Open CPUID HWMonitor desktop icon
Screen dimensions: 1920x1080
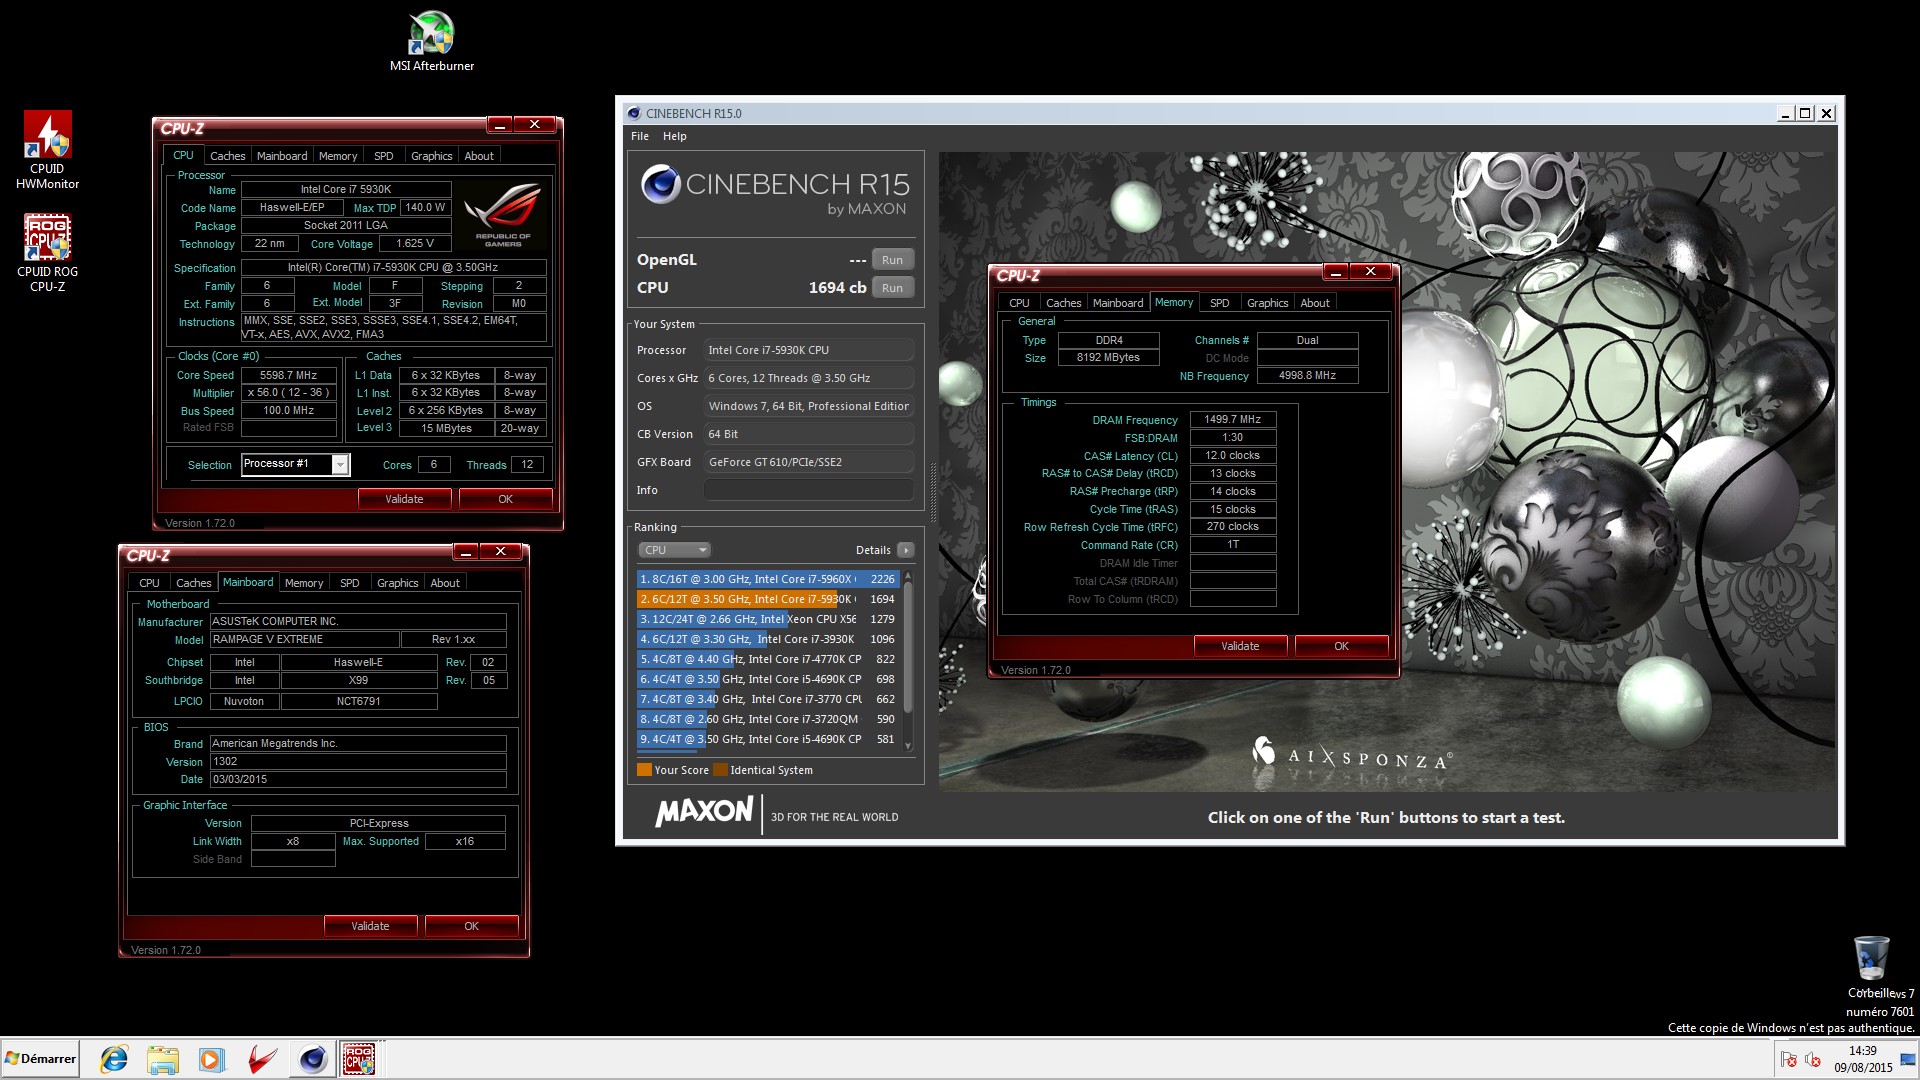tap(47, 150)
